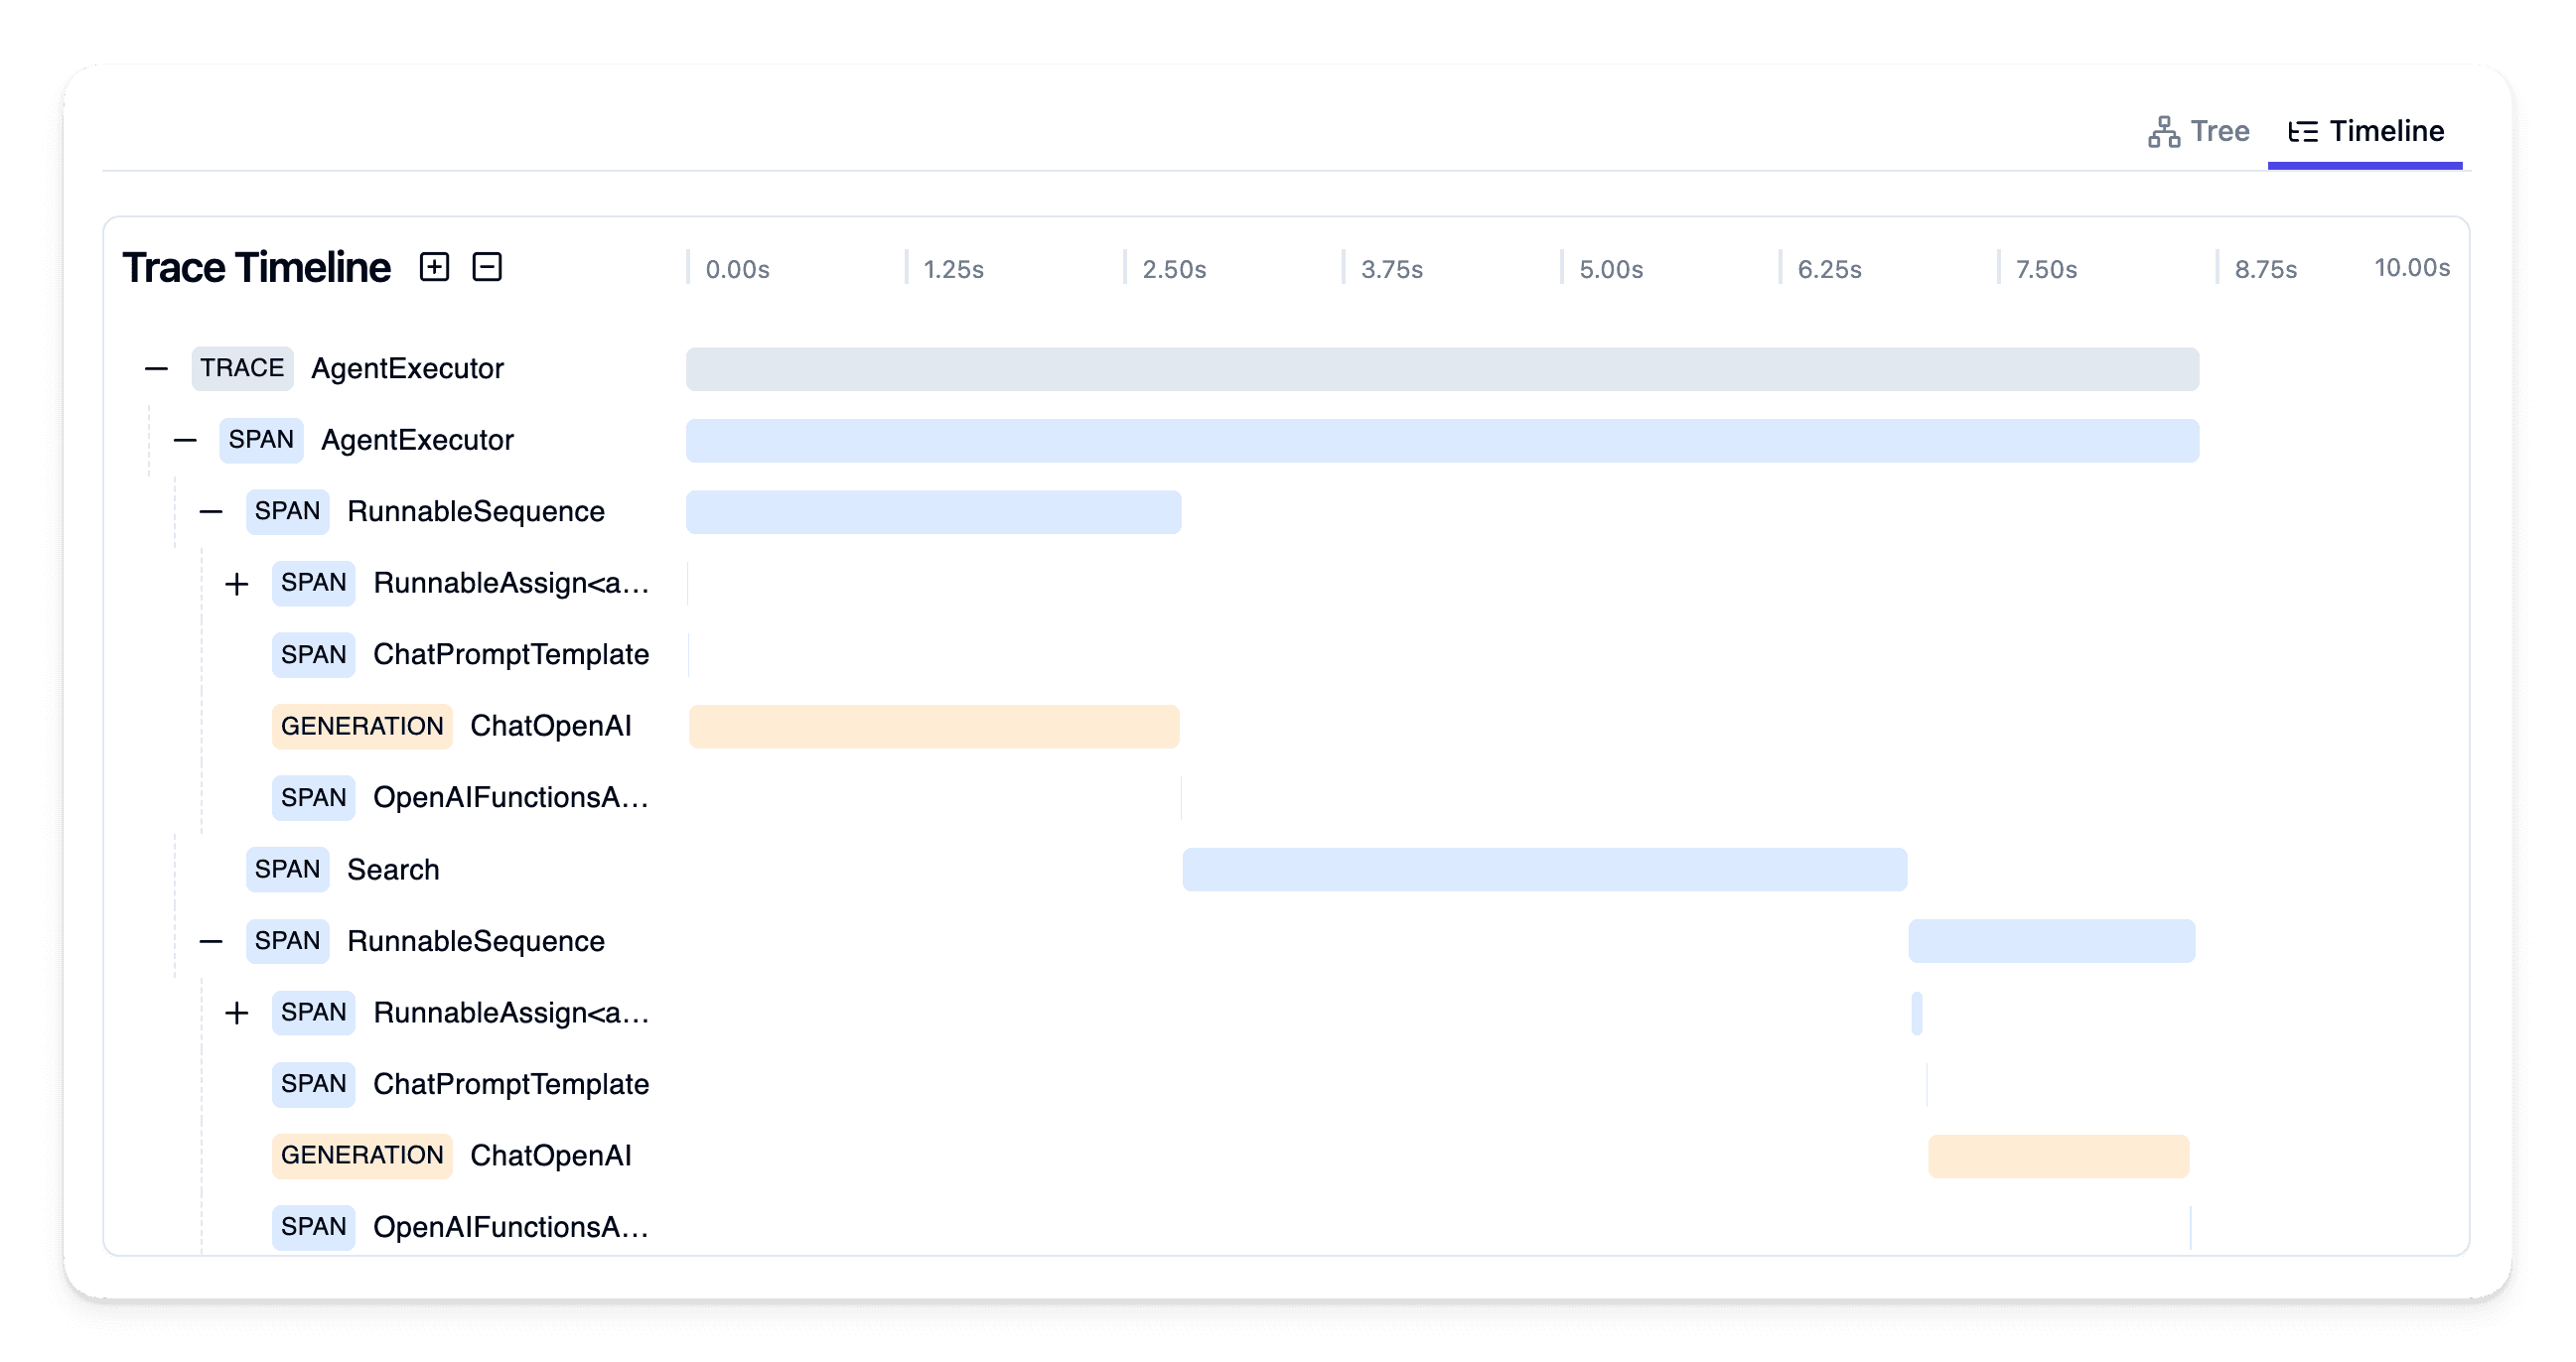This screenshot has width=2576, height=1362.
Task: Select the GENERATION badge for first ChatOpenAI
Action: [x=361, y=726]
